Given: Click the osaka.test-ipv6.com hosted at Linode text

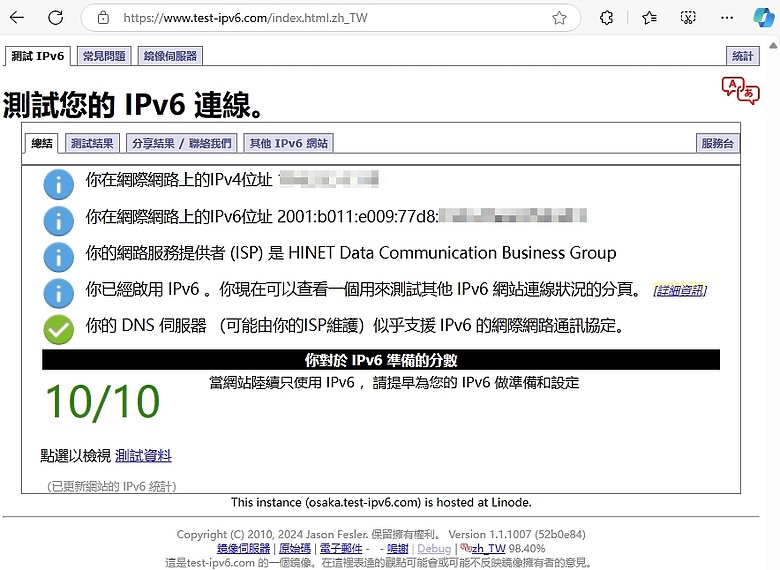Looking at the screenshot, I should [x=381, y=502].
